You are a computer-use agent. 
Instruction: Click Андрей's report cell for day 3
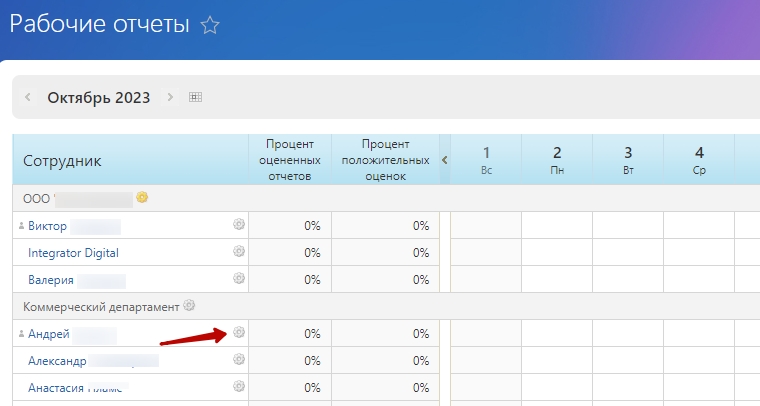click(x=628, y=333)
